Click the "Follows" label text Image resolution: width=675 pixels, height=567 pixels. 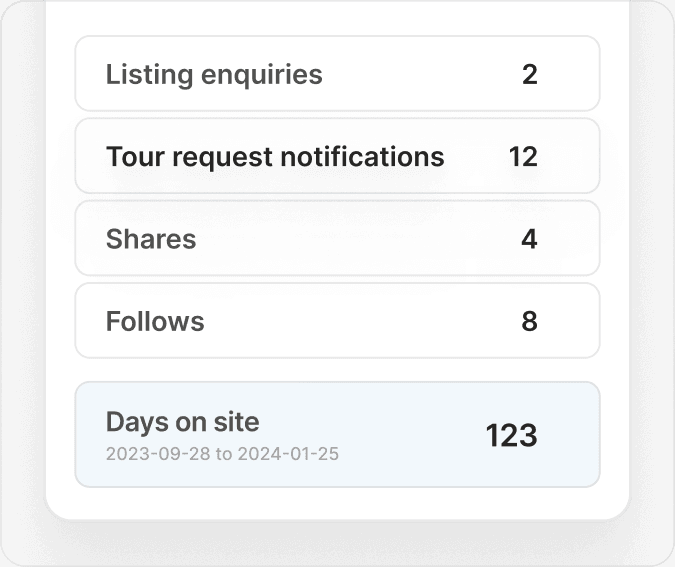[x=155, y=321]
